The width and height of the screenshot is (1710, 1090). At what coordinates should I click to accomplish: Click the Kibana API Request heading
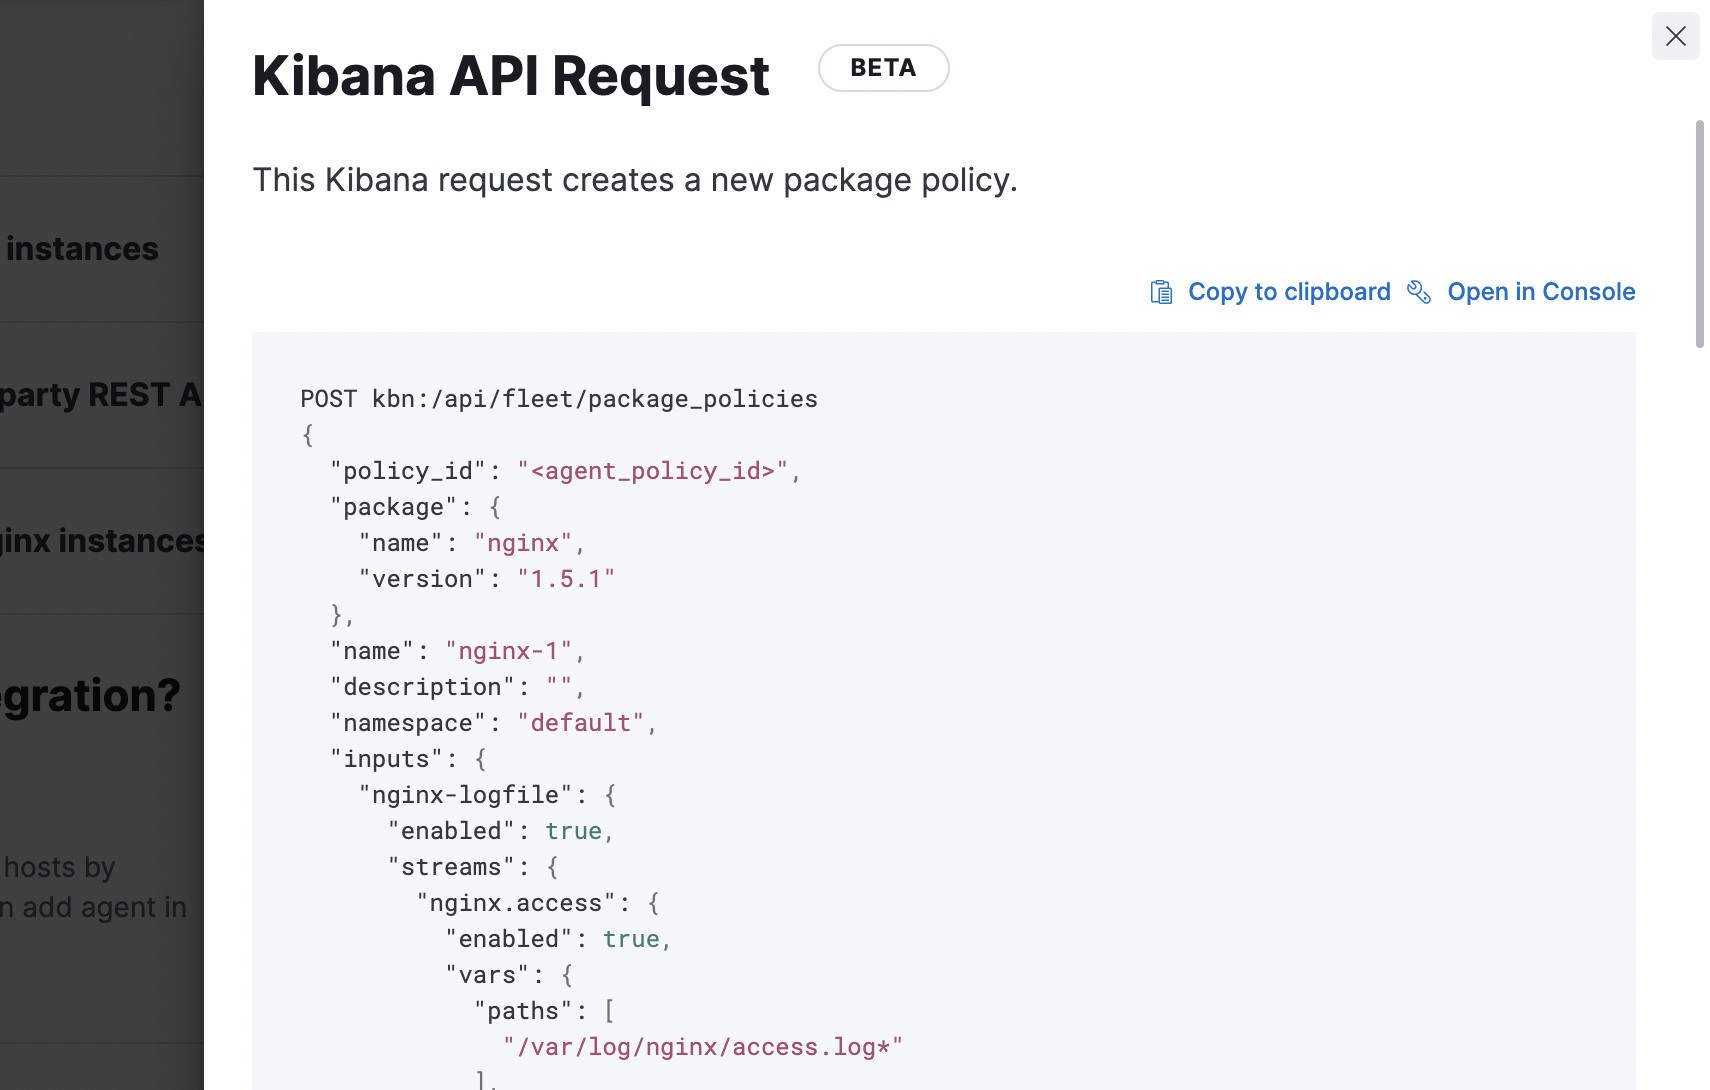(x=510, y=75)
